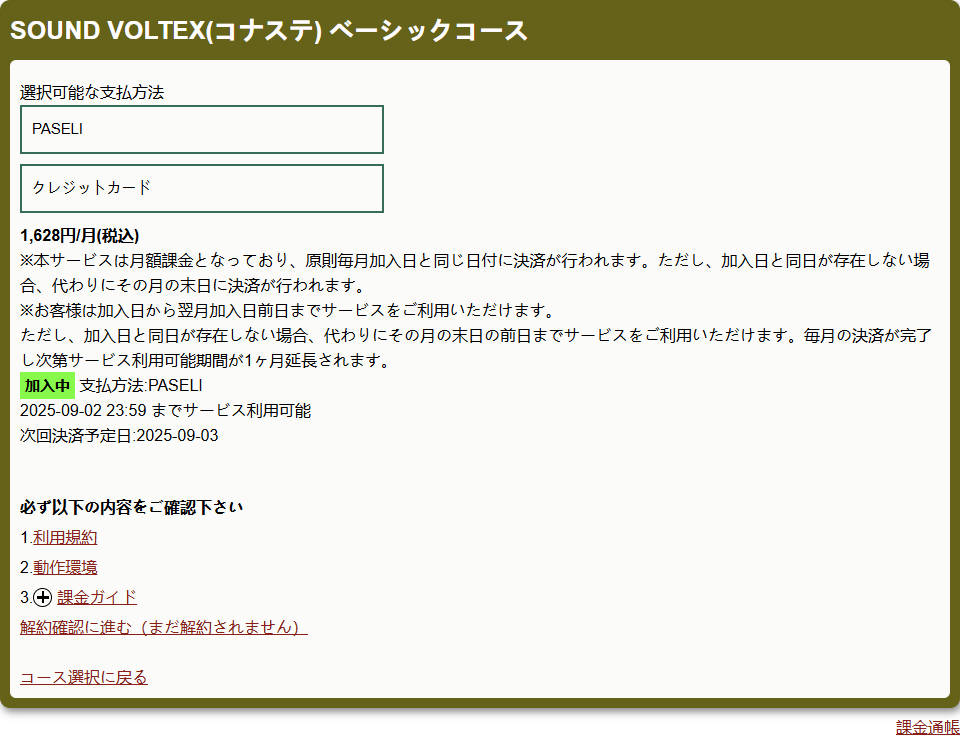Click the 必ず以下の内容をご確認下さい heading
This screenshot has width=960, height=738.
coord(132,507)
